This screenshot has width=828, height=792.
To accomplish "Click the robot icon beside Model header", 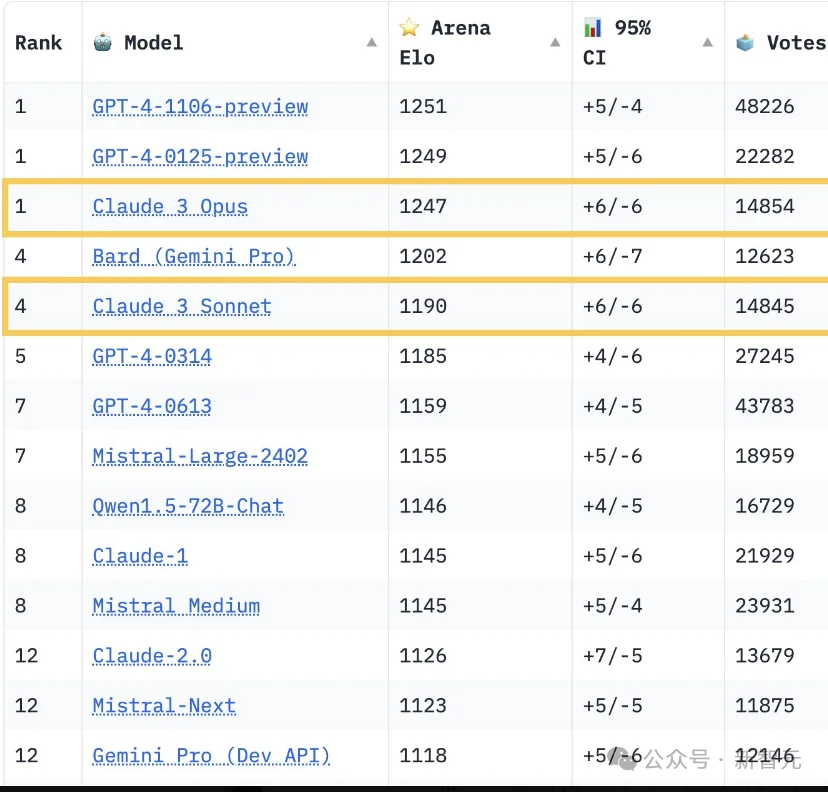I will [102, 42].
